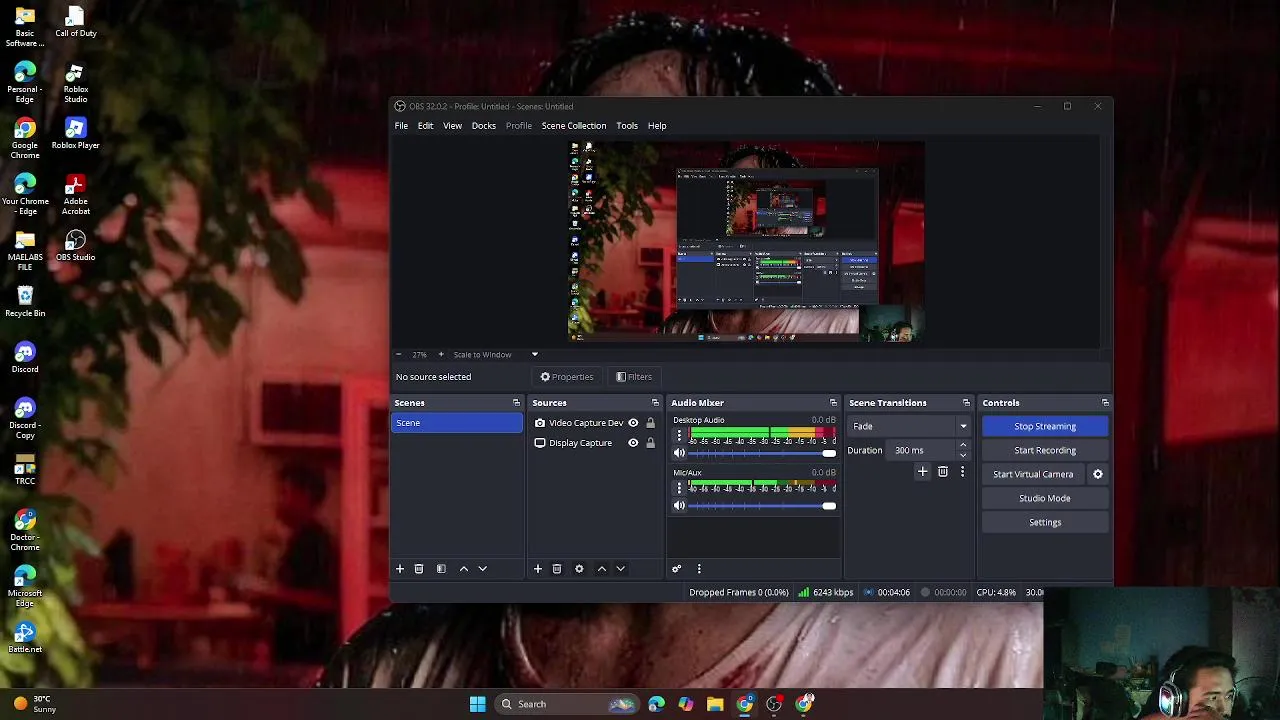Open OBS Settings button
Screen dimensions: 1280x720
tap(1045, 522)
